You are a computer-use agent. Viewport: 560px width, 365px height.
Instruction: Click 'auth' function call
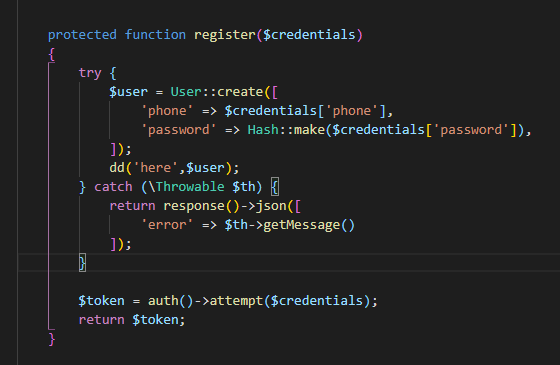coord(163,301)
